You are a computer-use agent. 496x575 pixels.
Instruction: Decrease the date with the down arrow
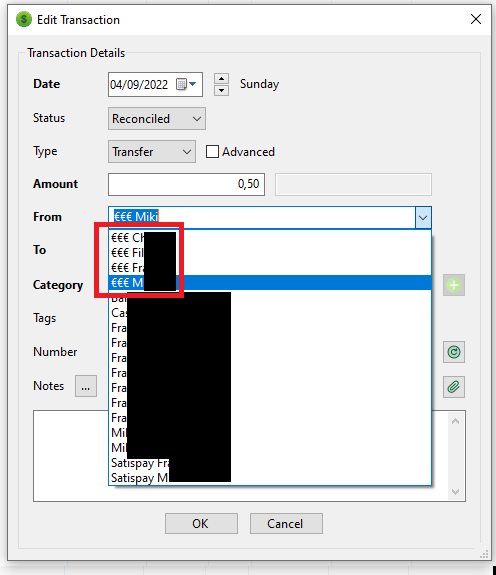[221, 90]
